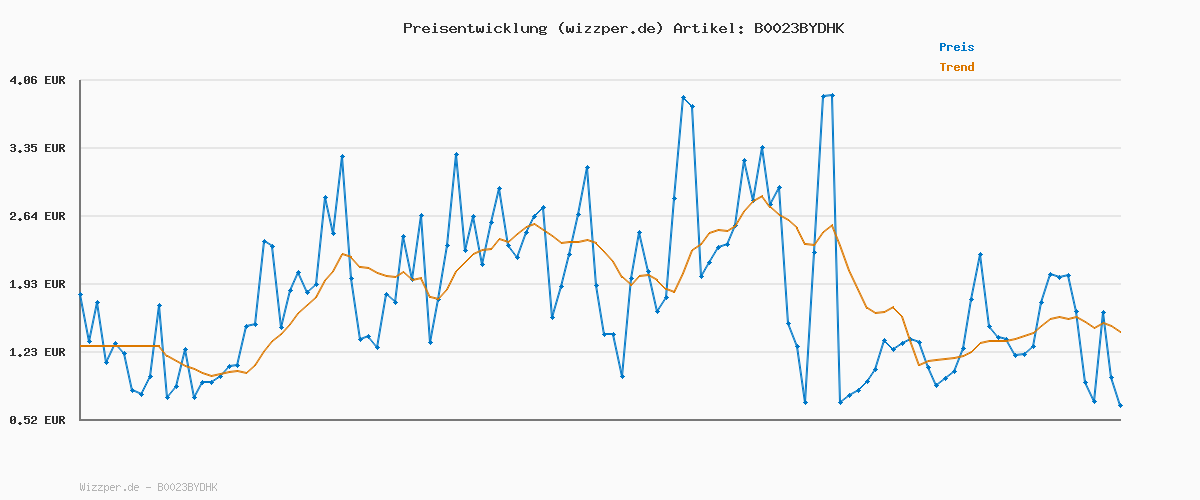
Task: Click the highest peak of the orange trend line
Action: [762, 196]
